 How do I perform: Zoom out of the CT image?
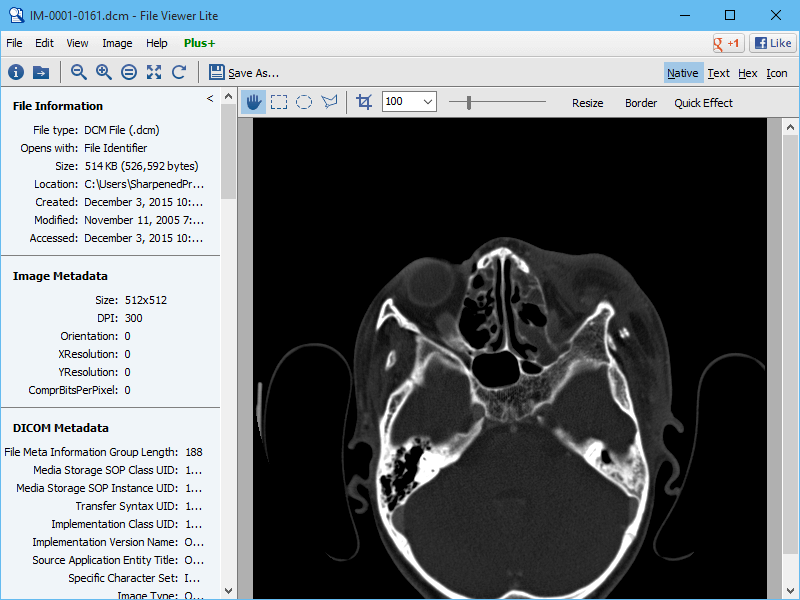coord(78,71)
